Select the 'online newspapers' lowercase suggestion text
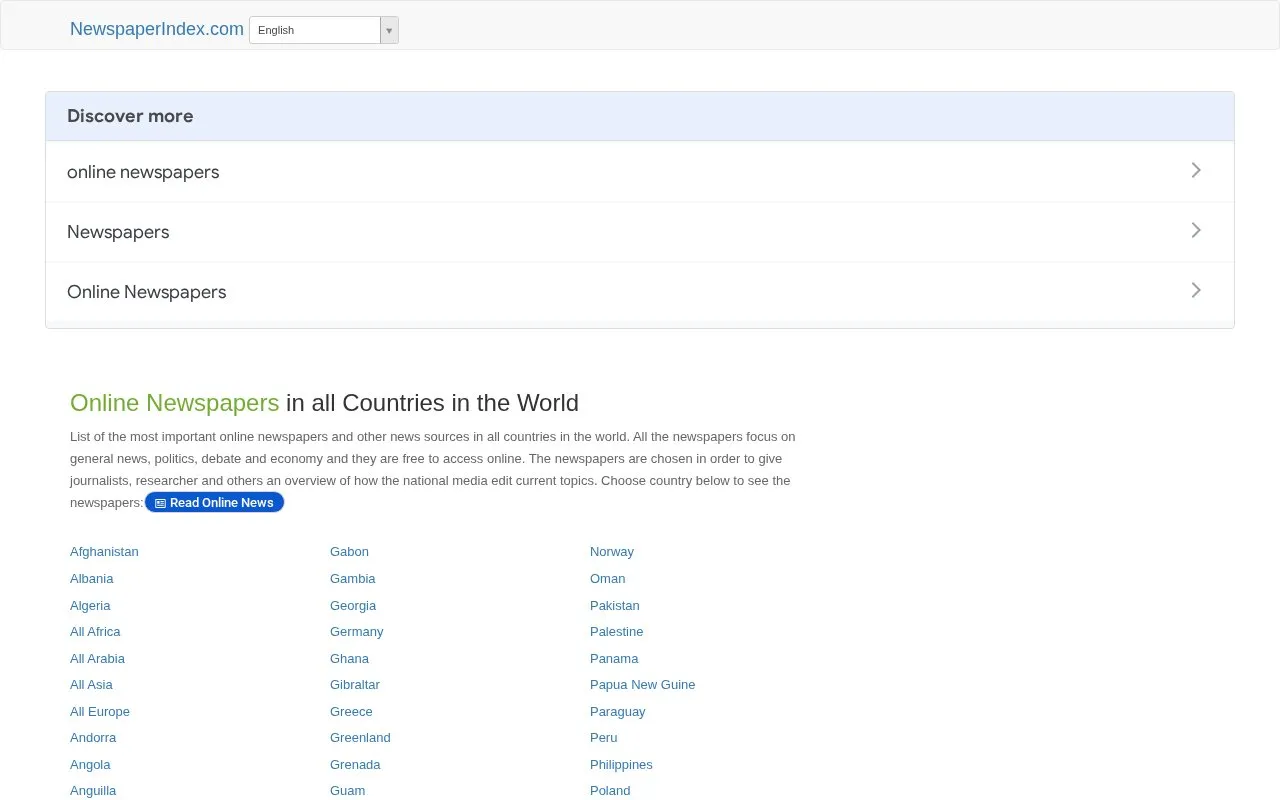This screenshot has height=800, width=1280. (143, 172)
